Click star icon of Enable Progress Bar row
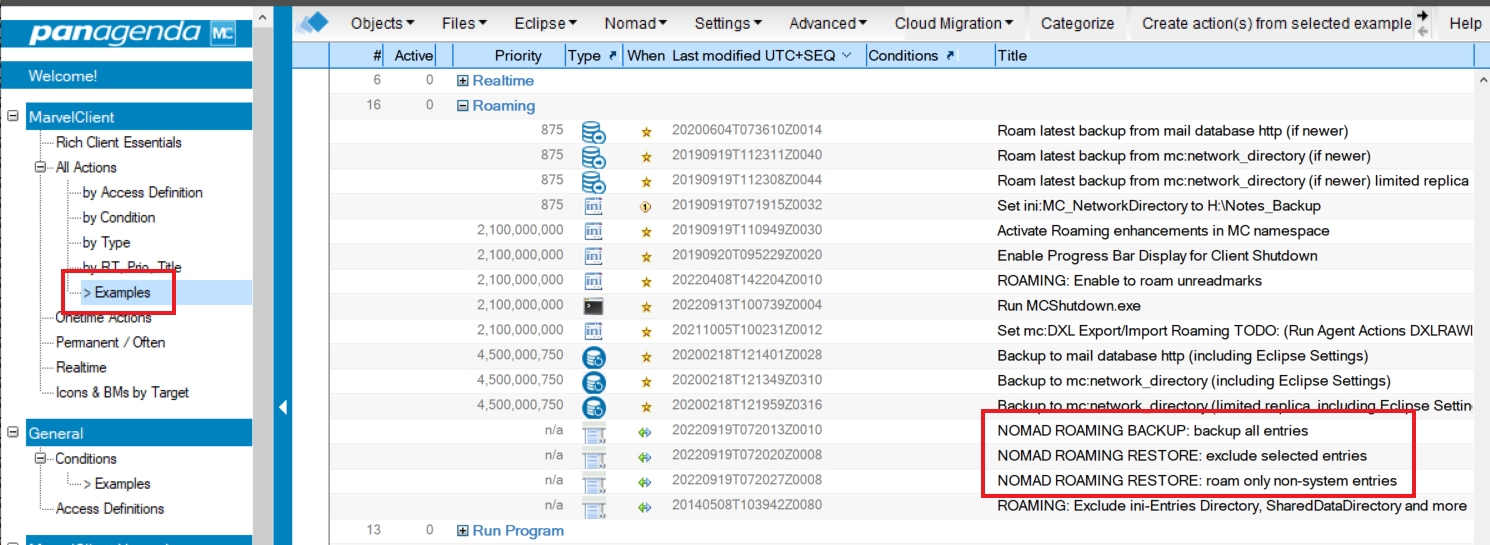 coord(646,256)
